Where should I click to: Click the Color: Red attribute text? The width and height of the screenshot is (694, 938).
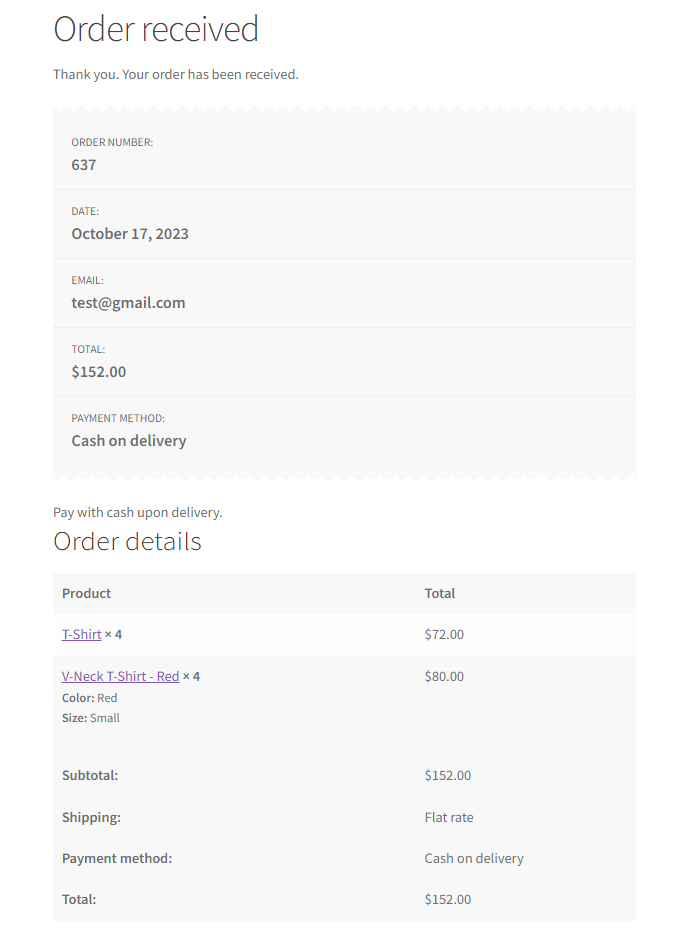89,698
